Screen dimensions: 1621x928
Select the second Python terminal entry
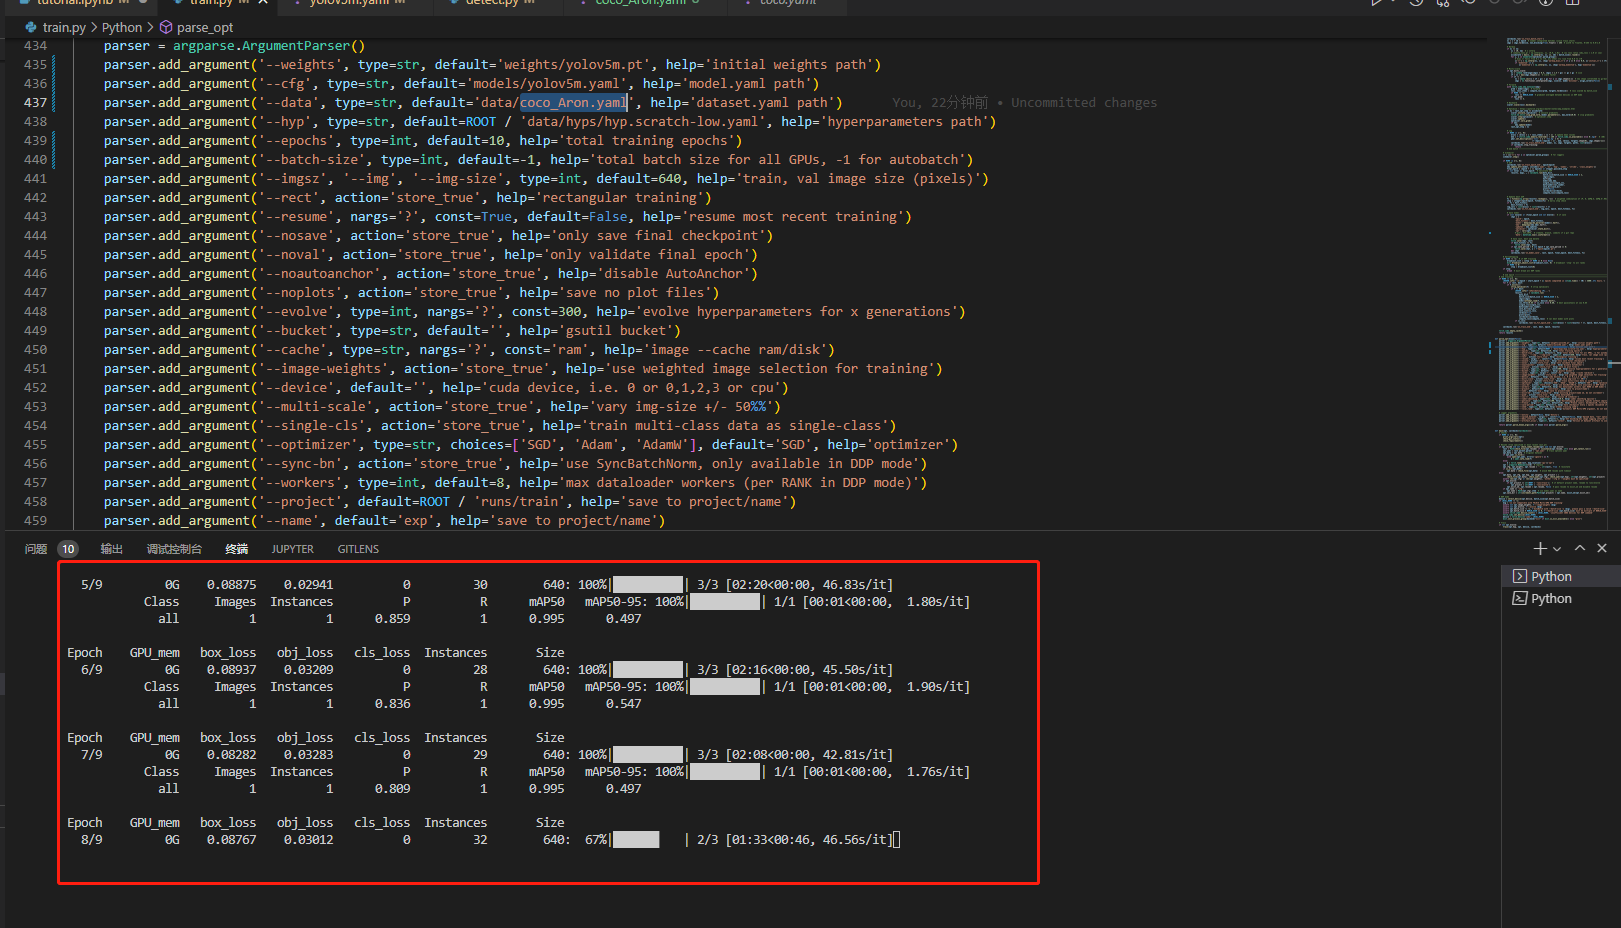click(x=1561, y=598)
